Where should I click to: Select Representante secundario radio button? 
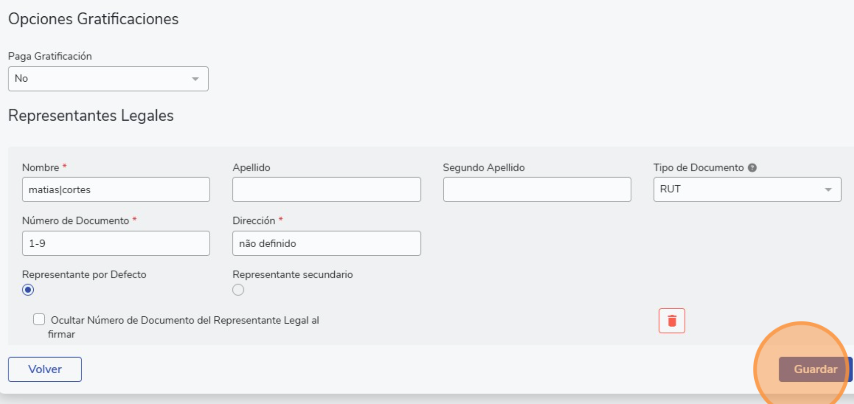click(238, 290)
